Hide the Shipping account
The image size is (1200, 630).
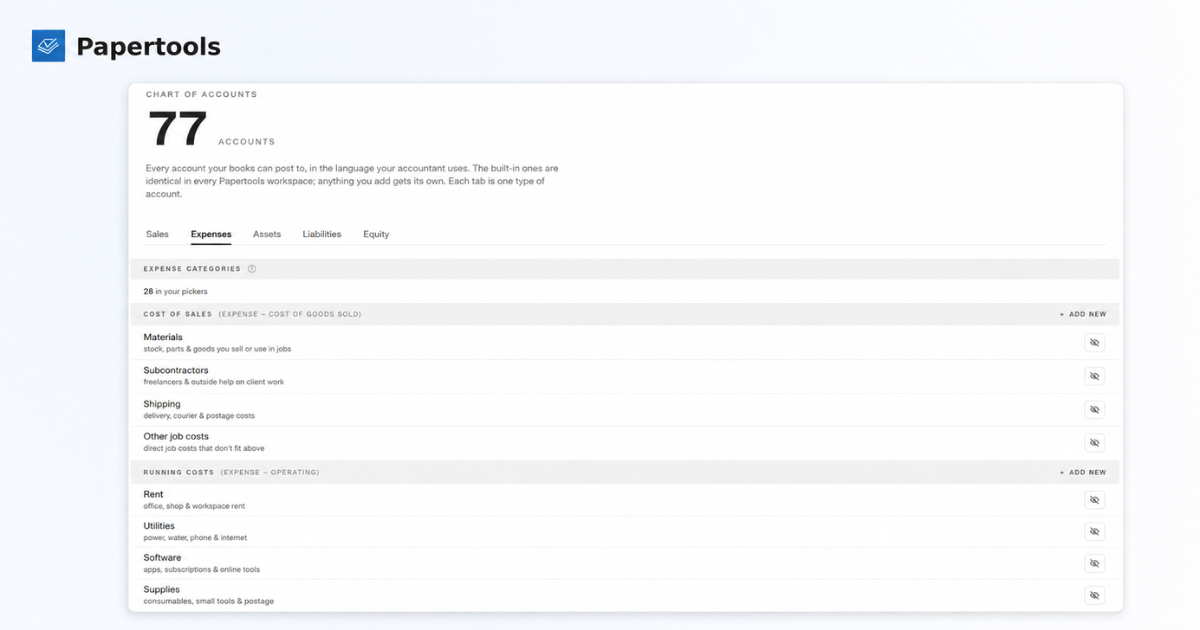click(1094, 410)
